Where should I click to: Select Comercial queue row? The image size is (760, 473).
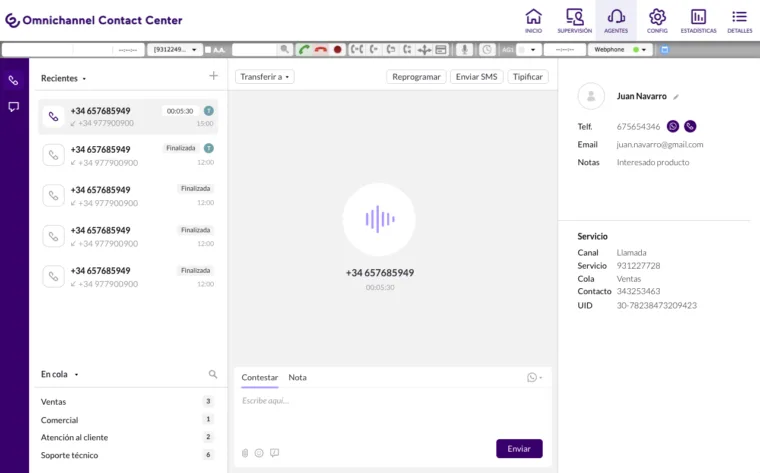(127, 420)
